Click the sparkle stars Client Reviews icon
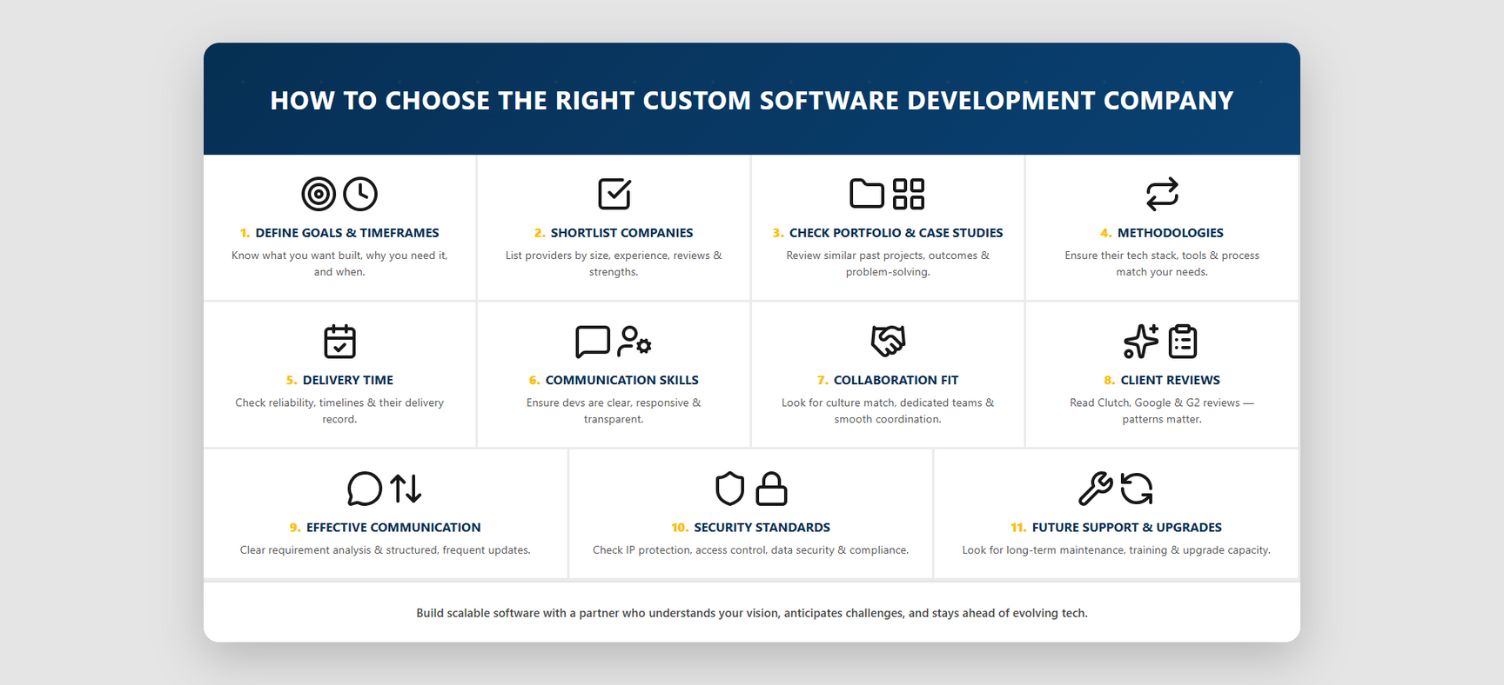The width and height of the screenshot is (1504, 685). click(x=1141, y=341)
